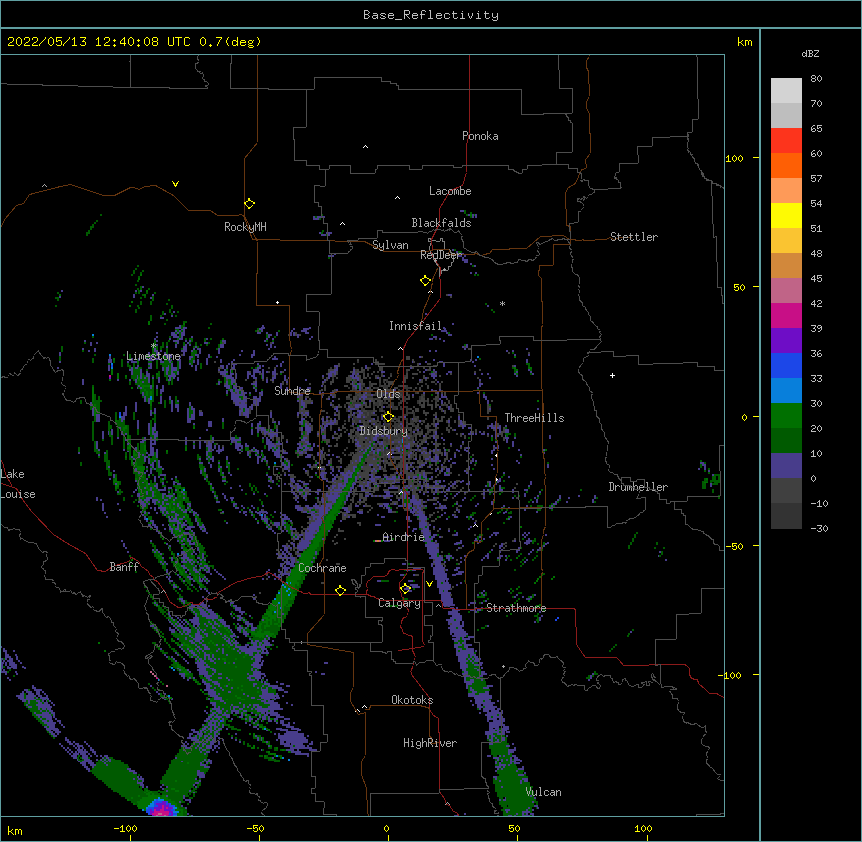The height and width of the screenshot is (842, 862).
Task: Click the ThreeHills town label
Action: click(x=534, y=418)
